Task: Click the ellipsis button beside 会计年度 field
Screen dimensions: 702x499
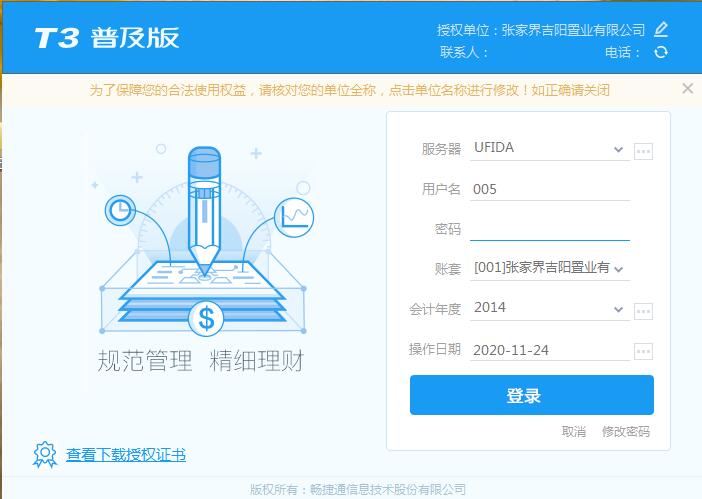Action: pos(643,311)
